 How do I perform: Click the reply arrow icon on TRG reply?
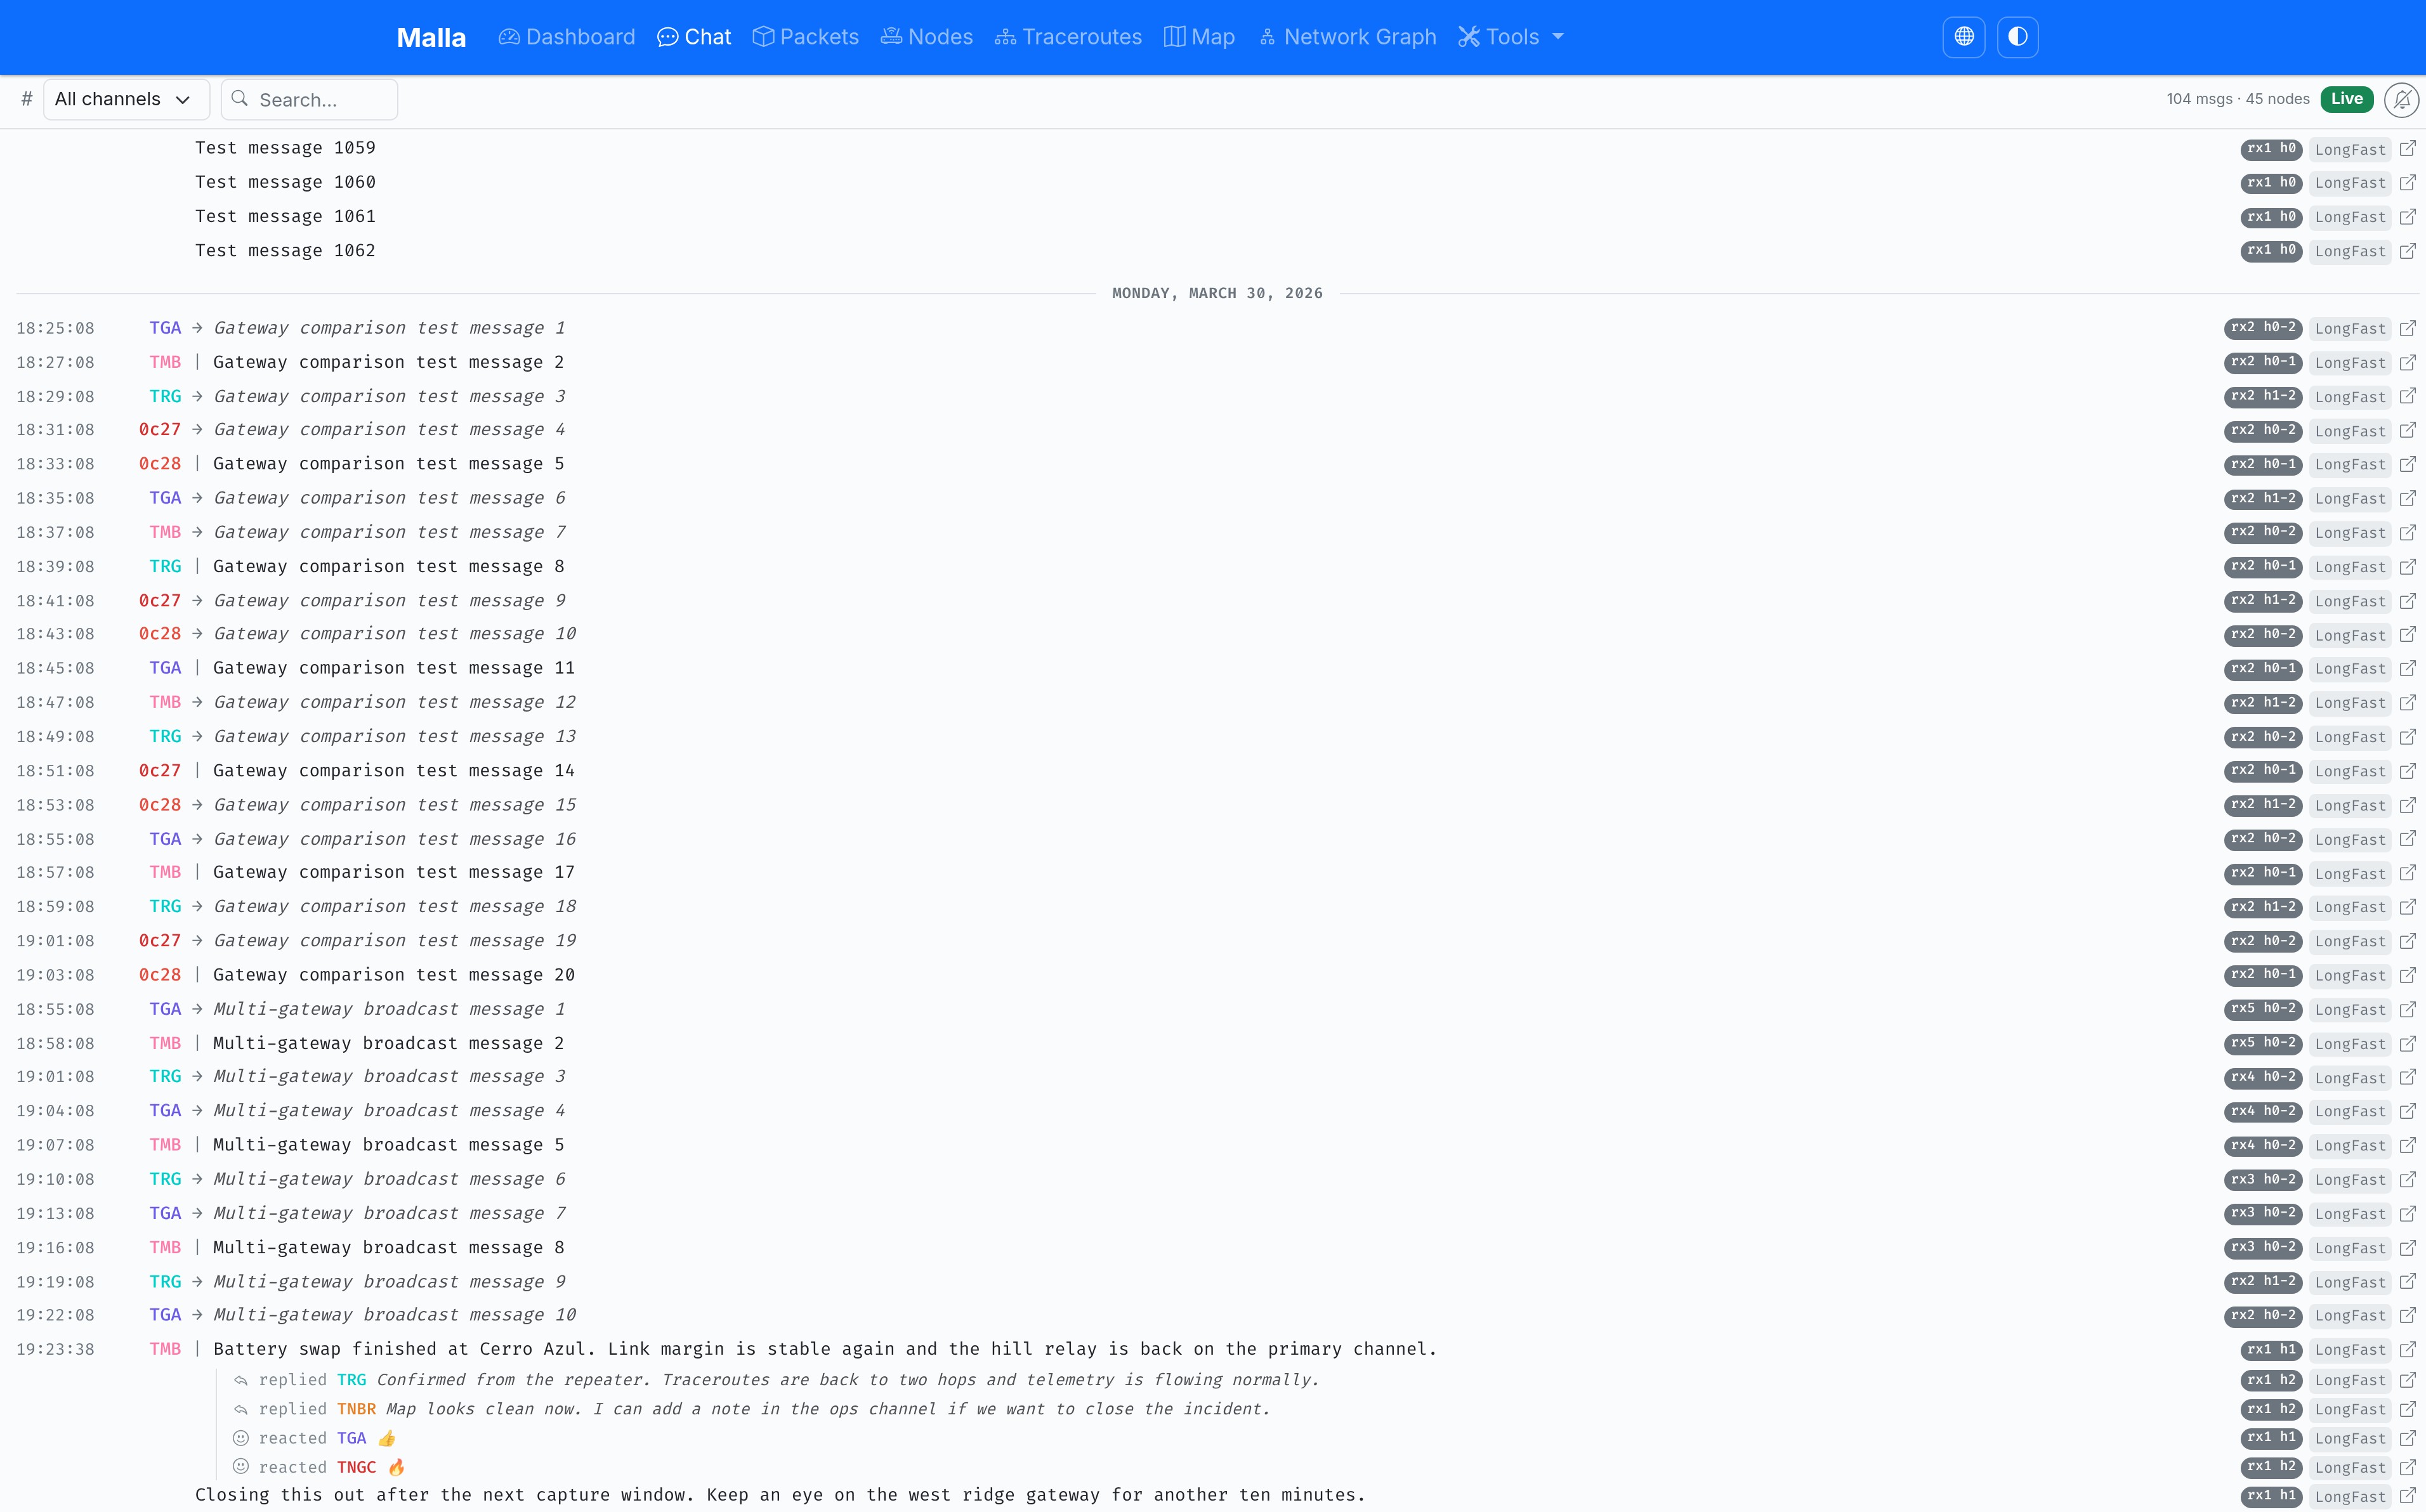tap(241, 1380)
